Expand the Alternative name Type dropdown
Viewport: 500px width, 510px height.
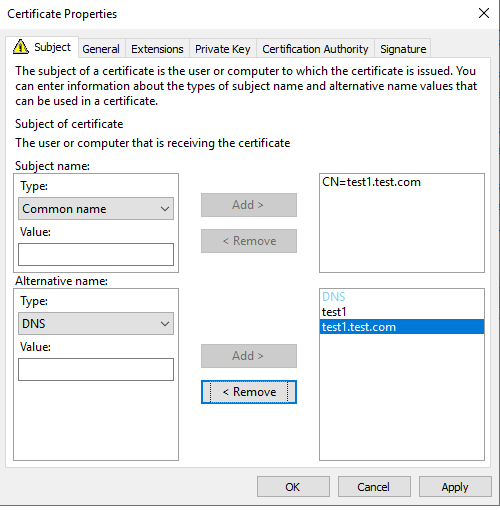pos(96,324)
